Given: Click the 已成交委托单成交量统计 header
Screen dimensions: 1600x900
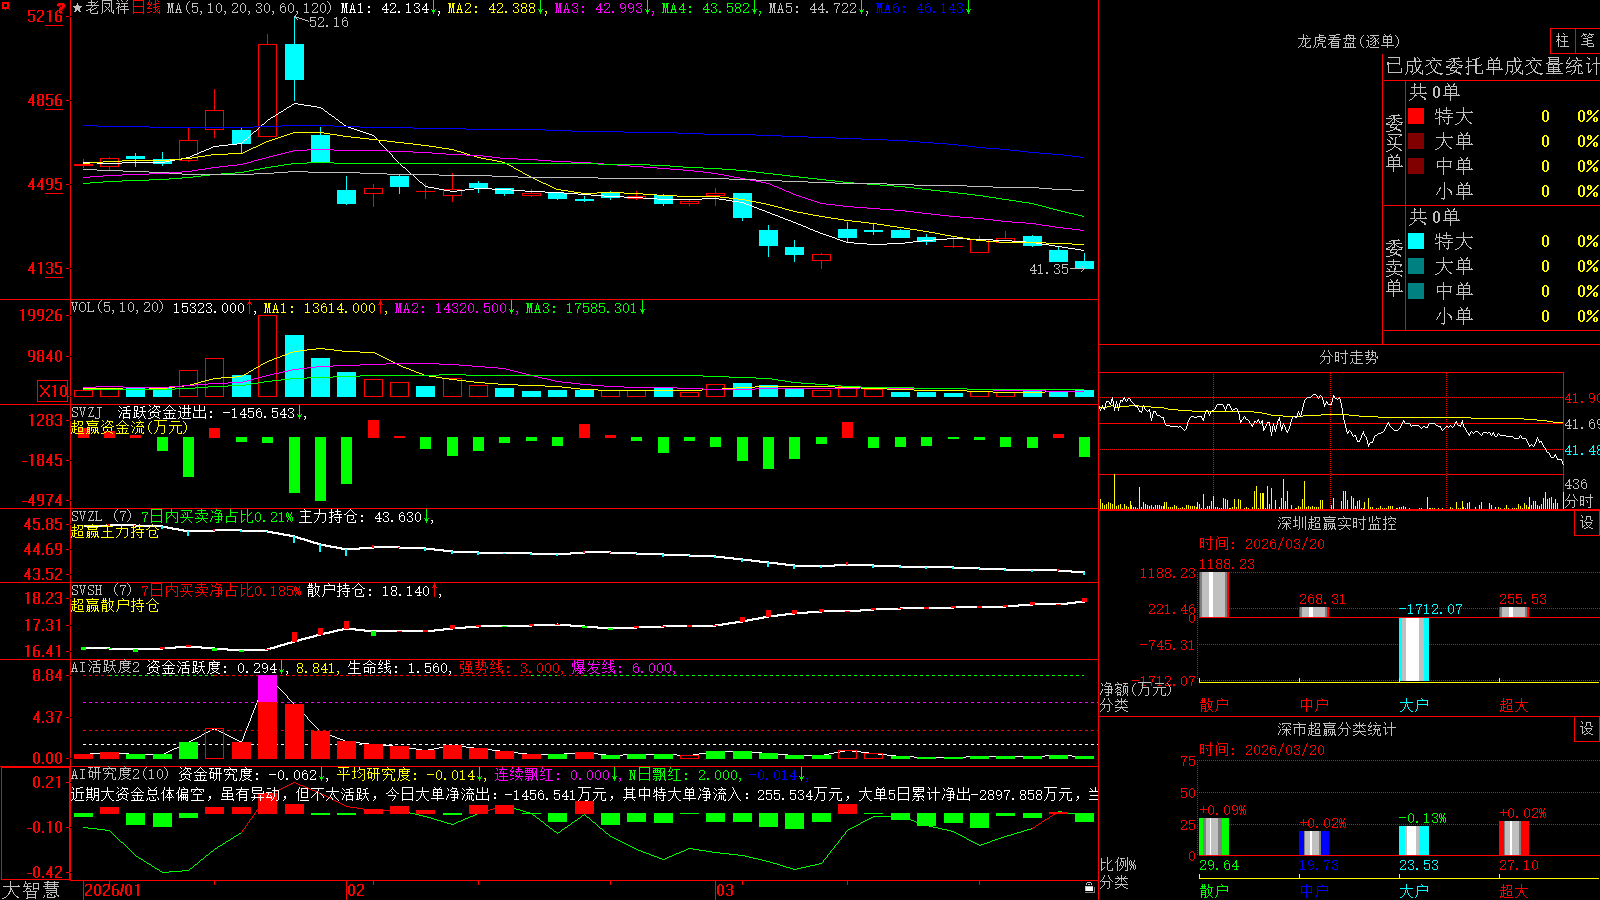Looking at the screenshot, I should [1492, 66].
